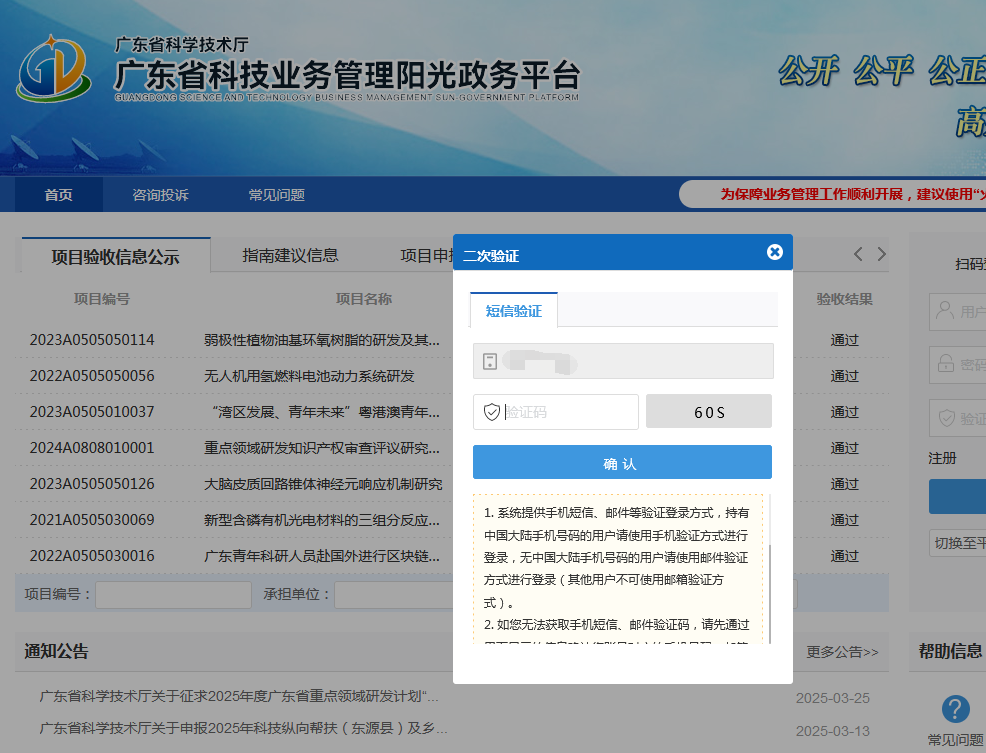Image resolution: width=986 pixels, height=753 pixels.
Task: Open 咨询投诉 in the navigation bar
Action: pyautogui.click(x=160, y=195)
